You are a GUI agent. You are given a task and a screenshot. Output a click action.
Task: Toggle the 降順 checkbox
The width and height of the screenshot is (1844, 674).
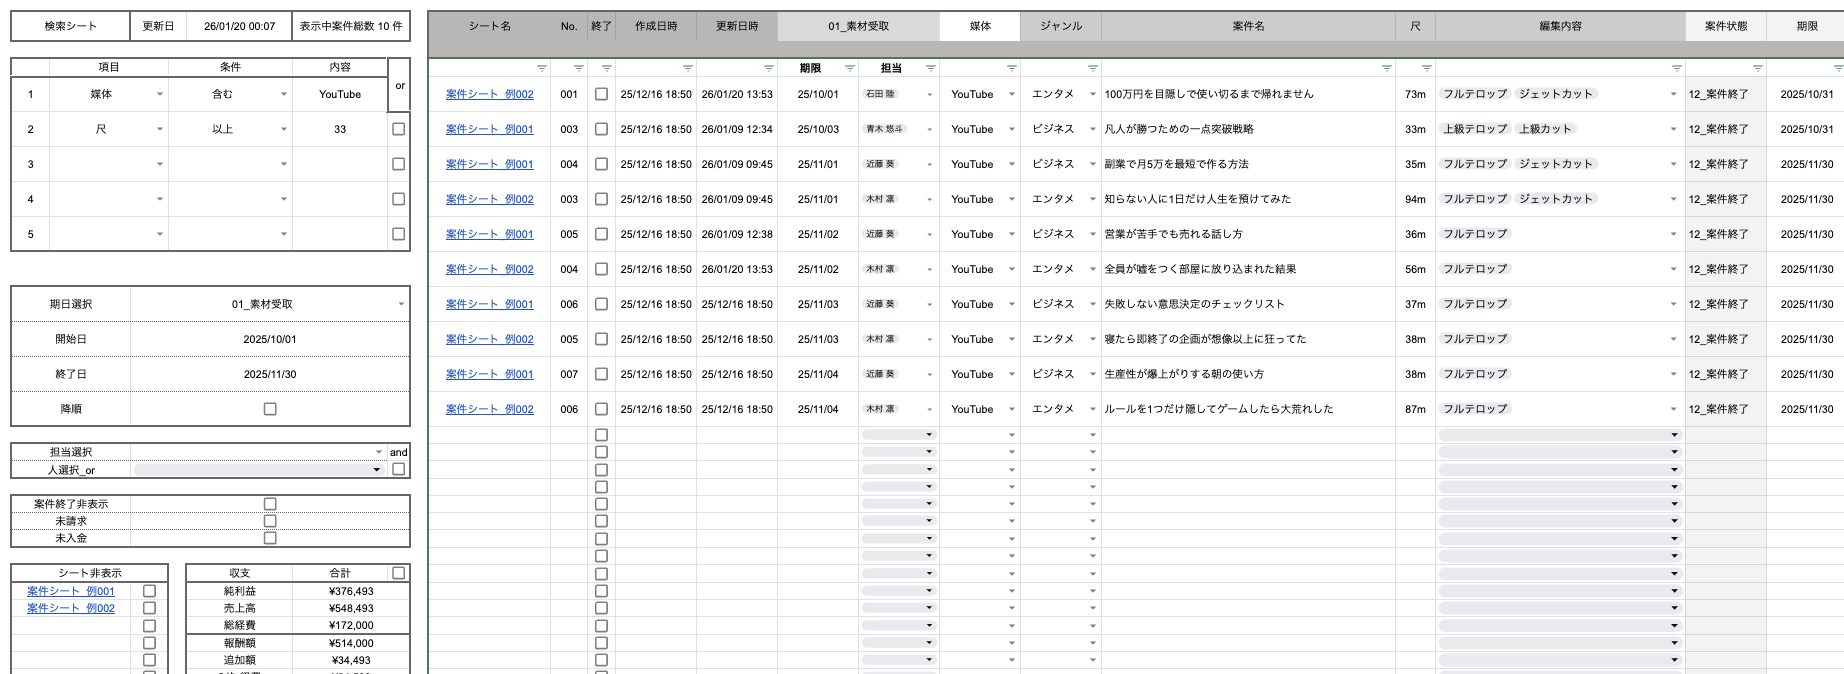(270, 409)
